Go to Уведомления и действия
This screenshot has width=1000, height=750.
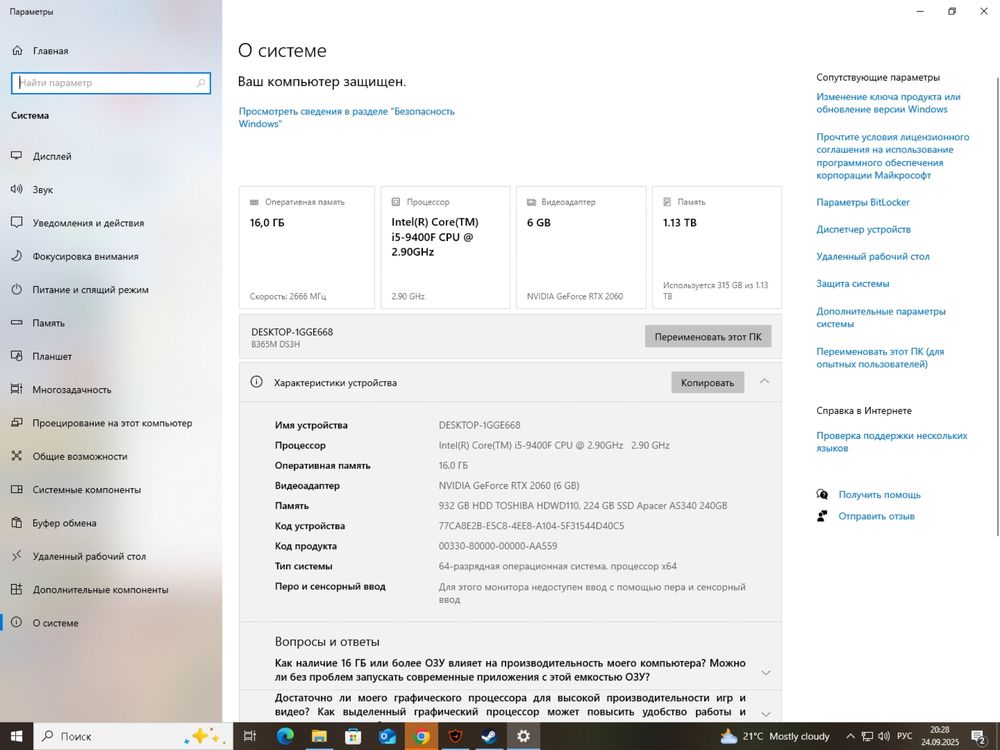click(x=88, y=223)
